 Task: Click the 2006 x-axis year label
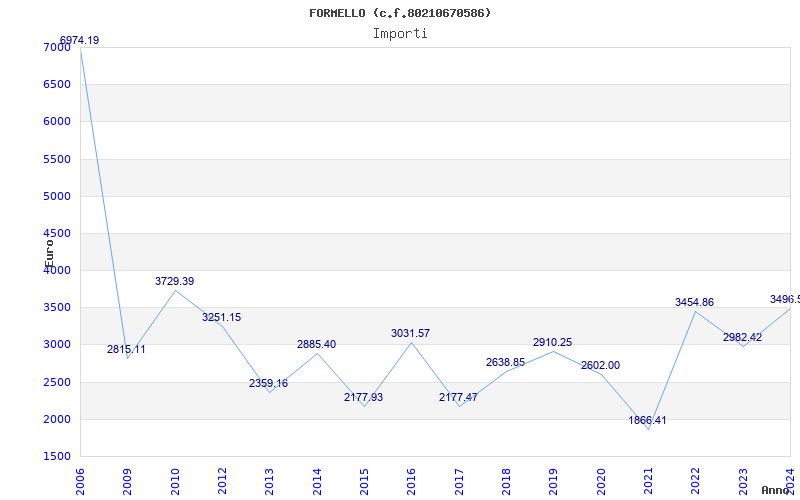(80, 482)
